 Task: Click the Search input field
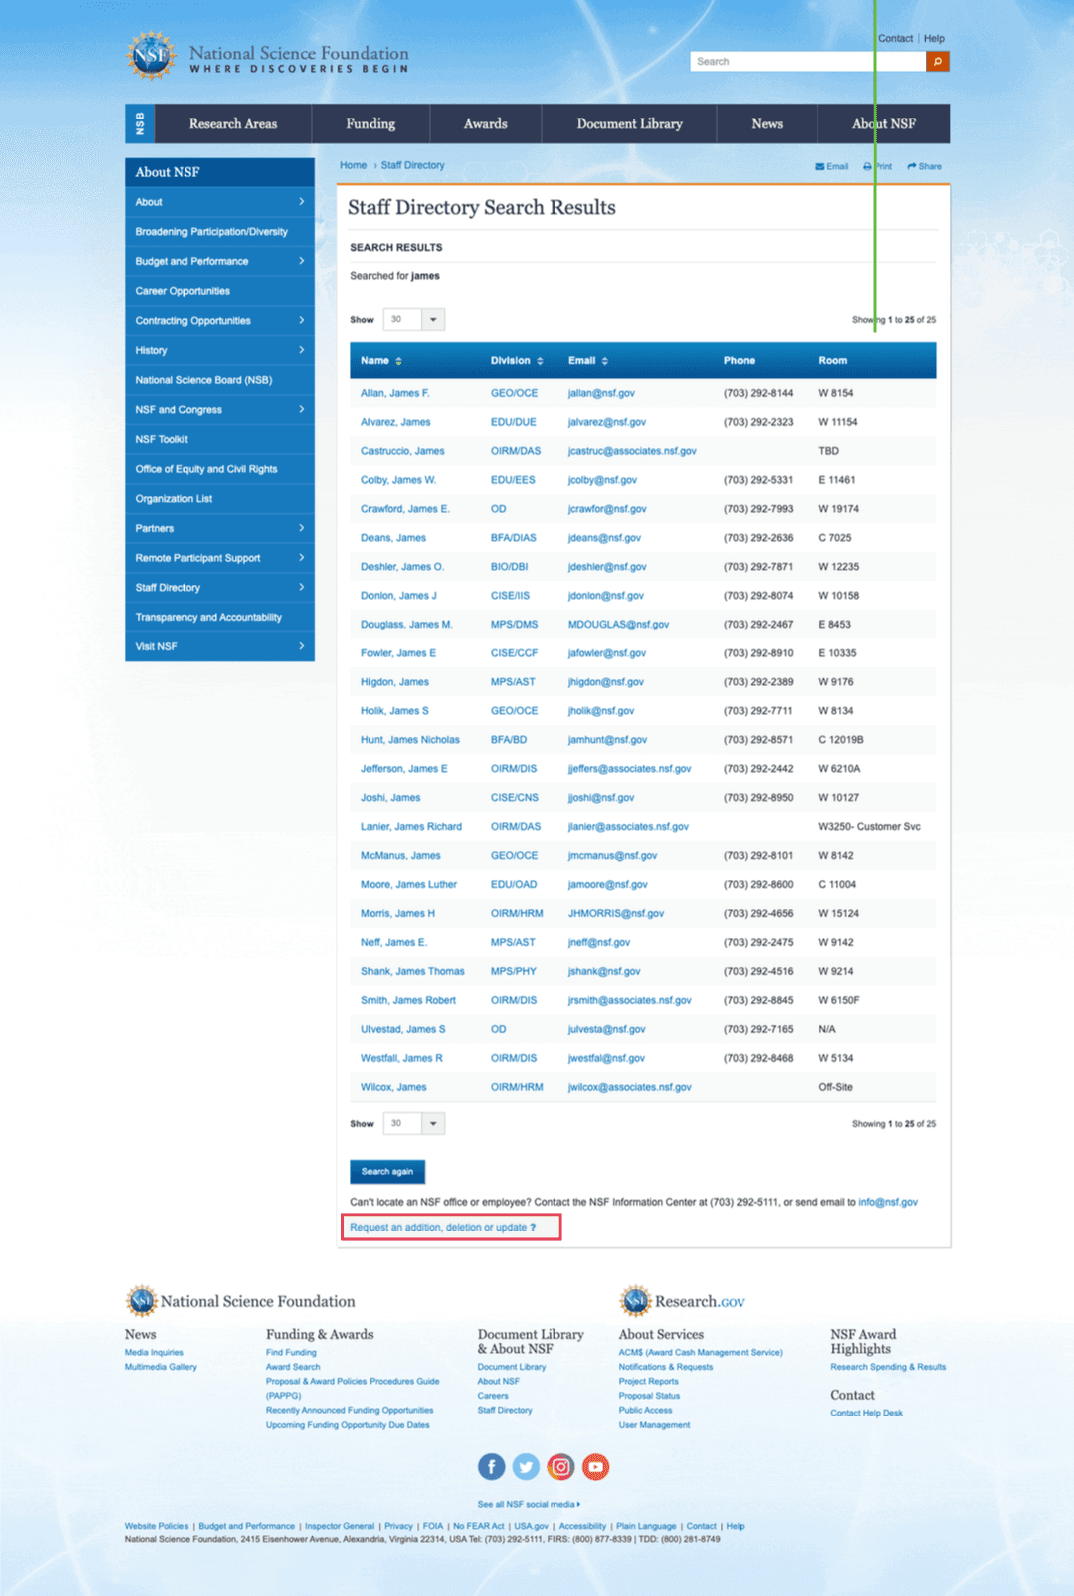[x=808, y=62]
